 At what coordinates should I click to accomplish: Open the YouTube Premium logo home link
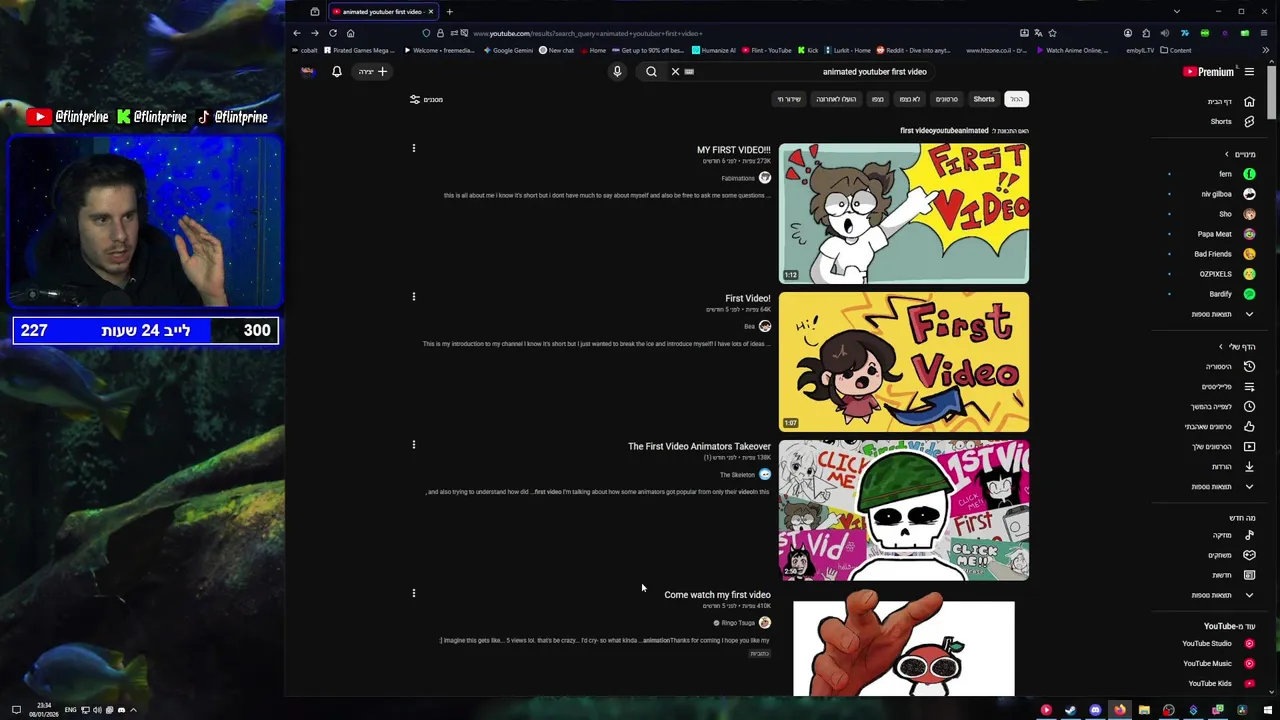point(1208,72)
